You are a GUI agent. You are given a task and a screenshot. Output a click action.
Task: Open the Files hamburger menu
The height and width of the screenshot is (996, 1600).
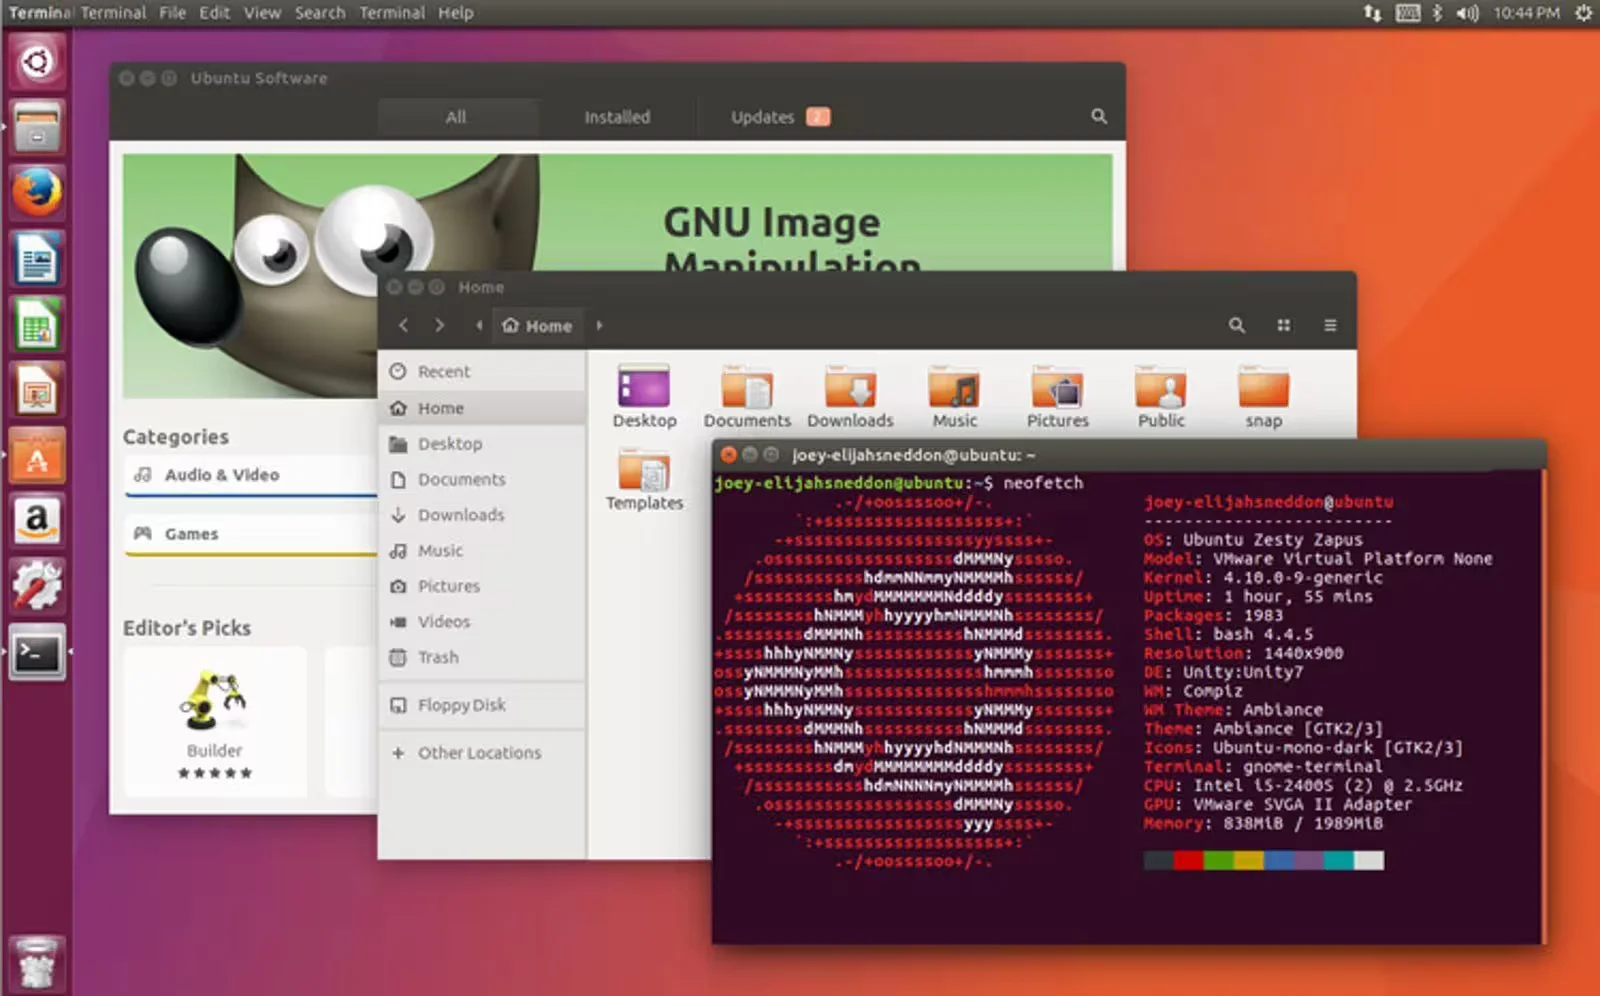(x=1330, y=325)
